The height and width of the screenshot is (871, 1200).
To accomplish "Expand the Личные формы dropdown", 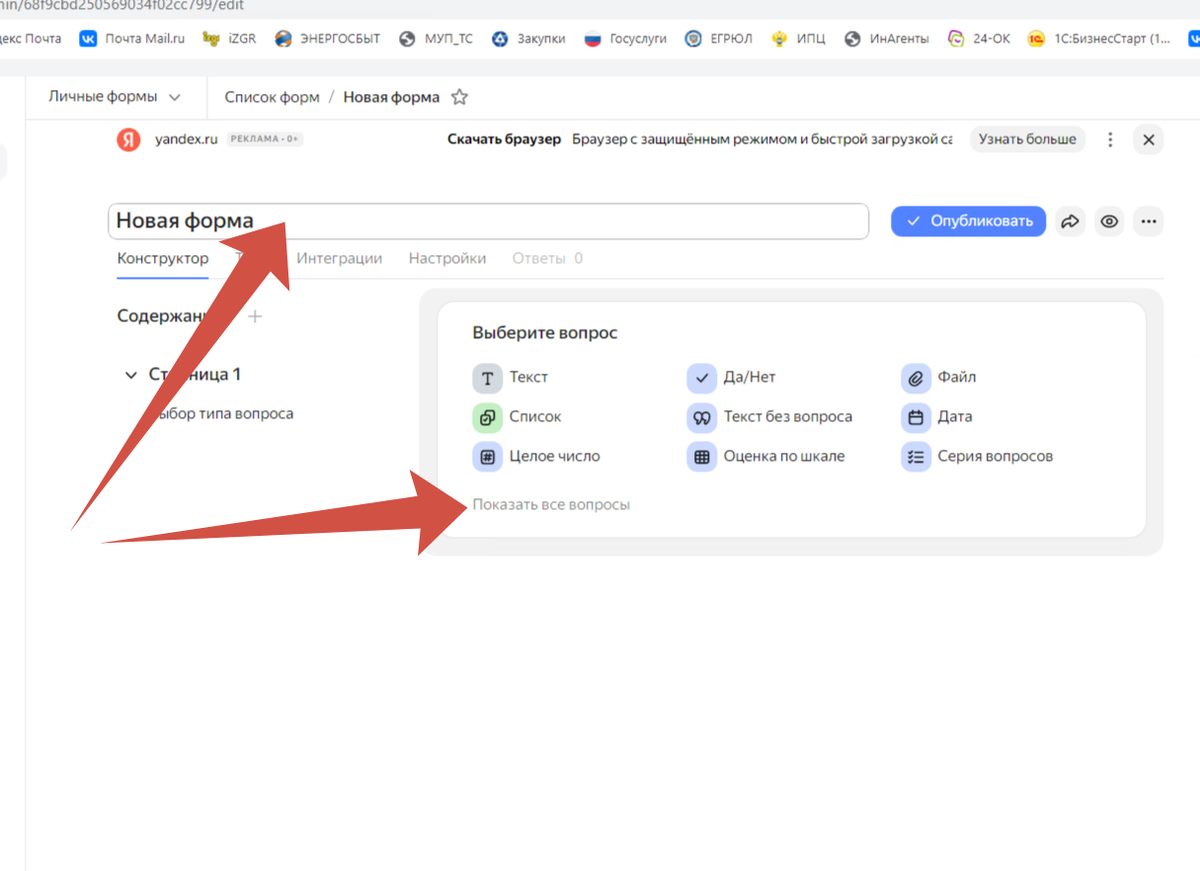I will pos(115,97).
